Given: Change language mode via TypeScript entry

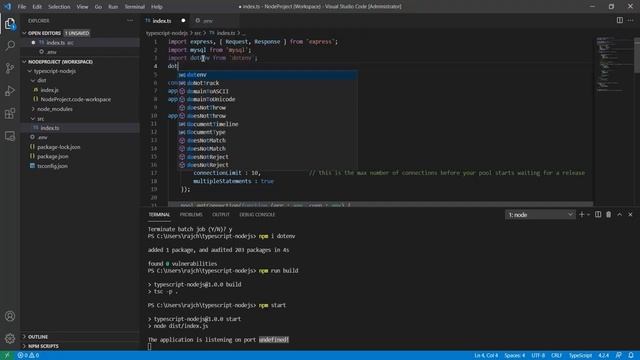Looking at the screenshot, I should coord(580,356).
